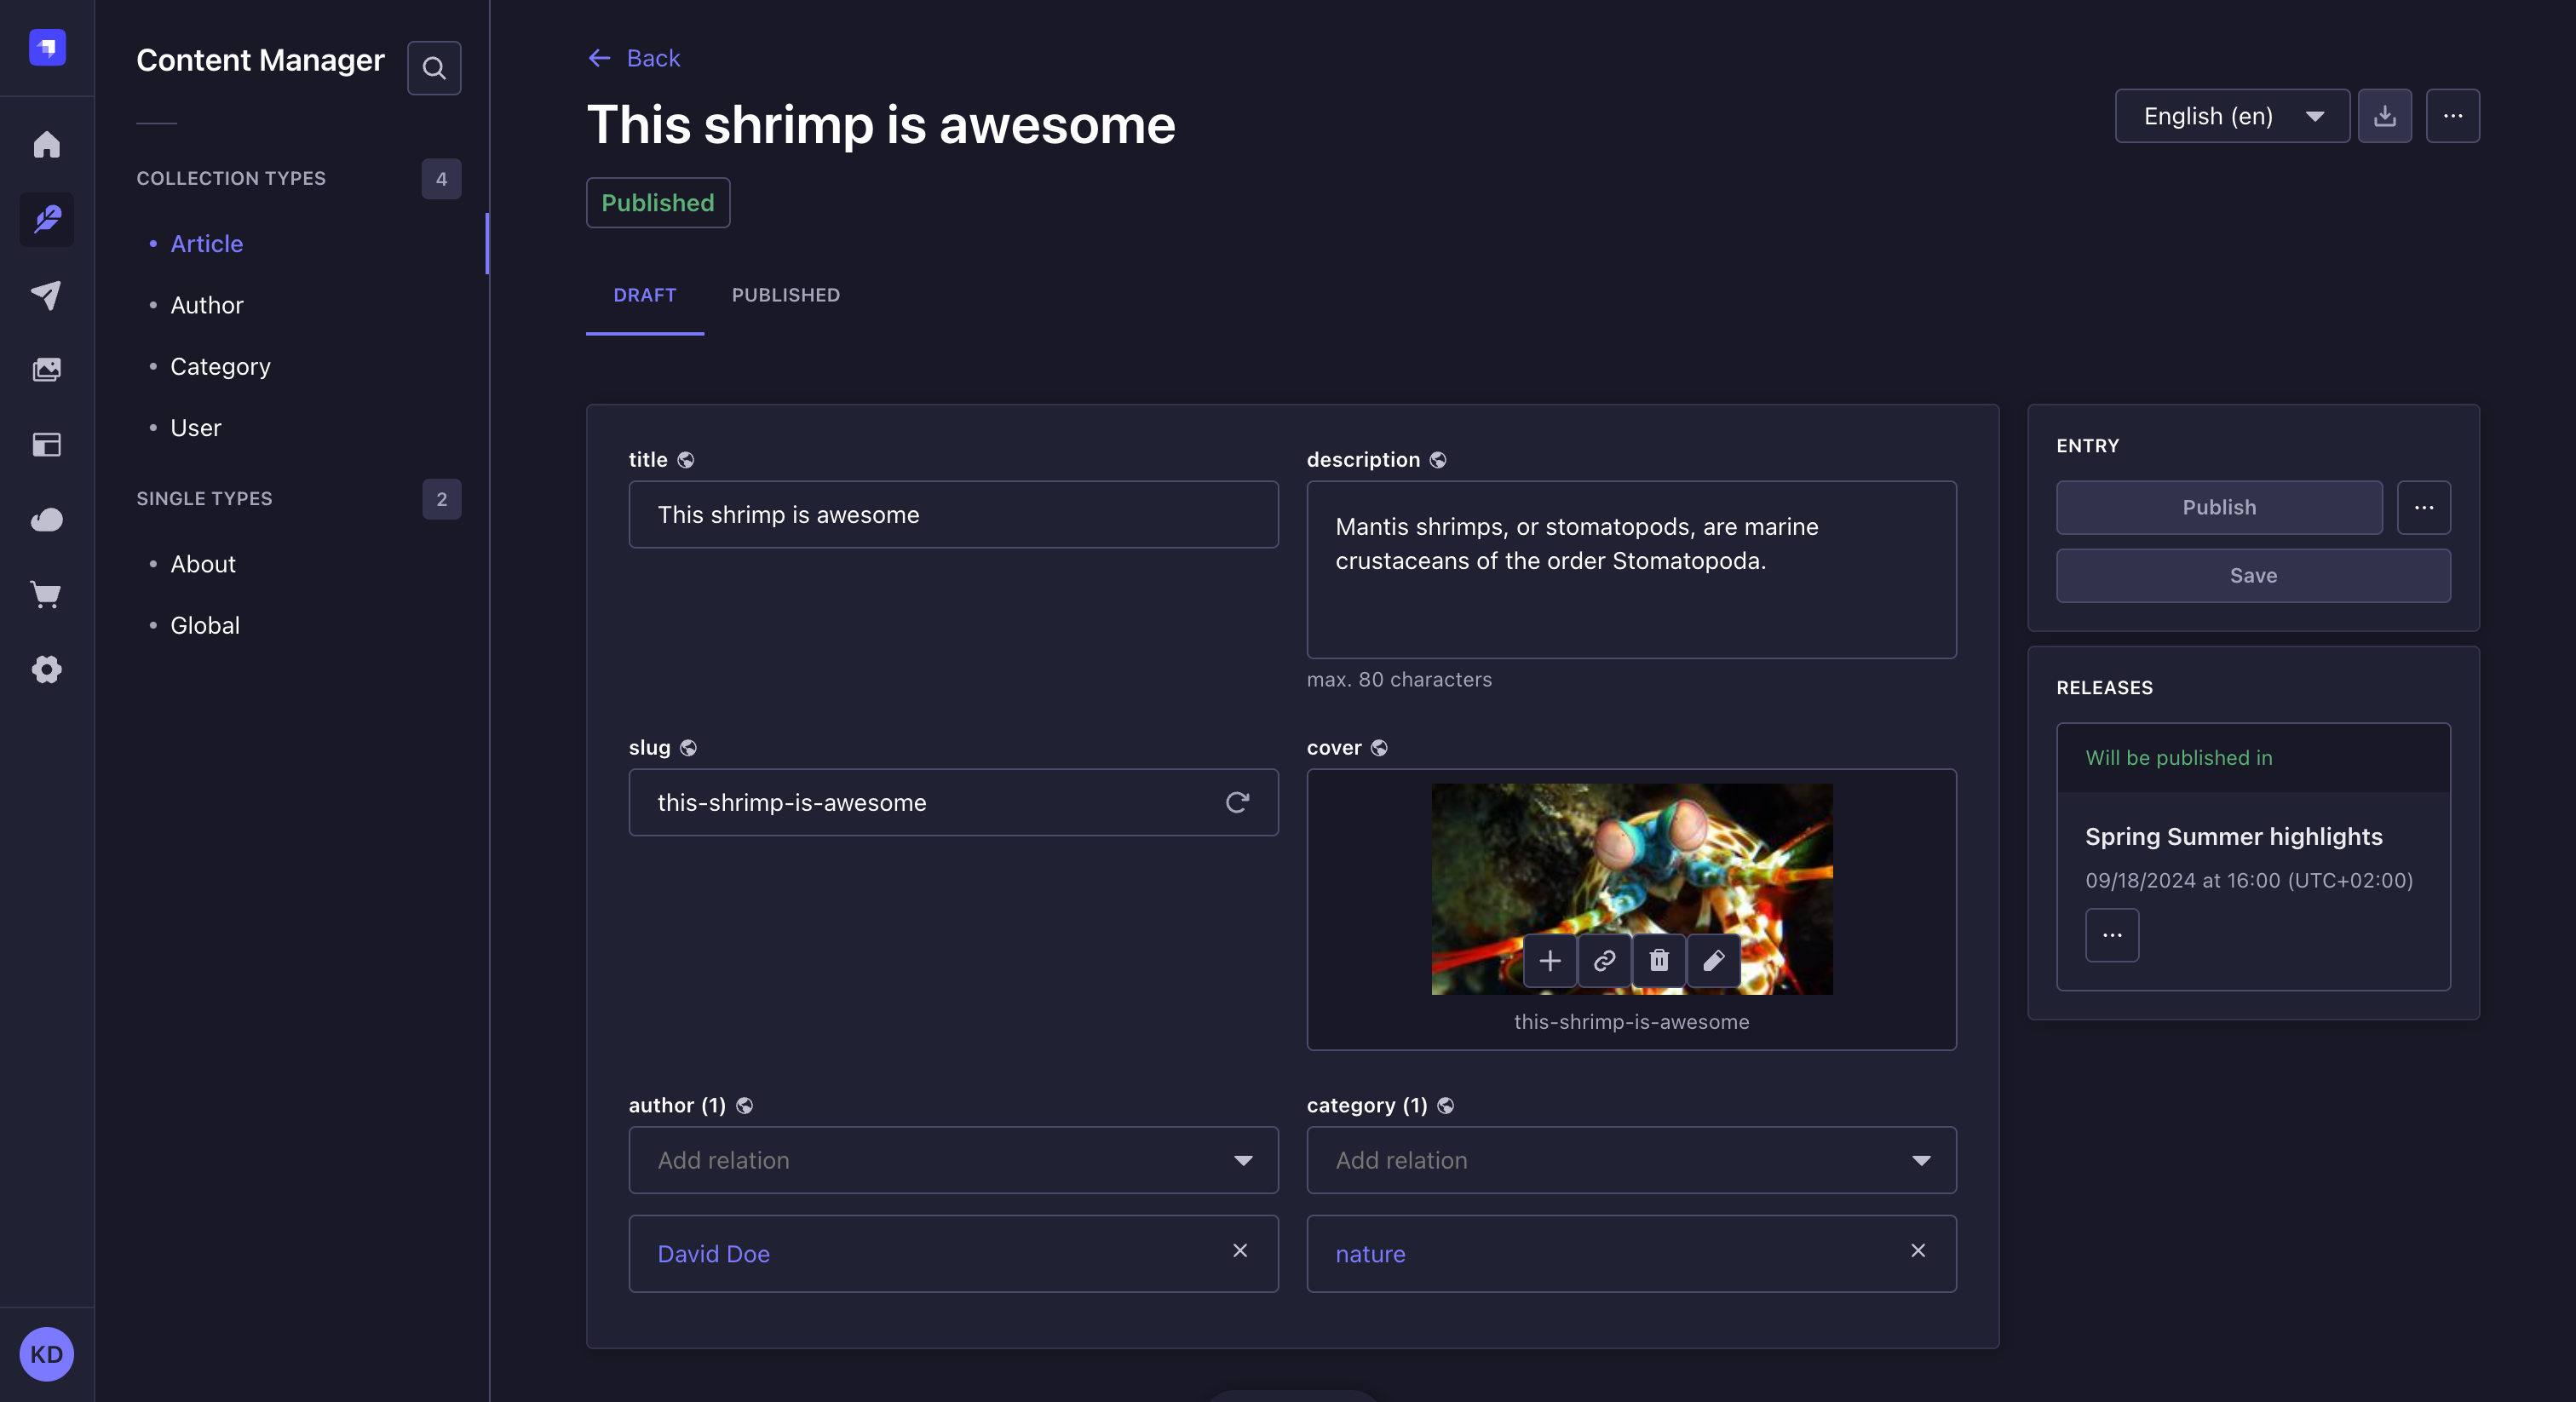
Task: Copy the cover image link icon
Action: (1603, 960)
